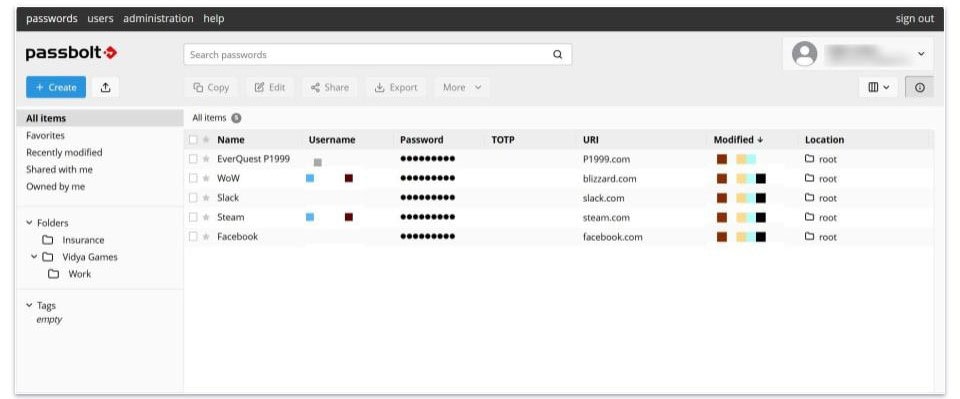Viewport: 960px width, 399px height.
Task: Click the root folder icon in Facebook row
Action: coord(809,236)
